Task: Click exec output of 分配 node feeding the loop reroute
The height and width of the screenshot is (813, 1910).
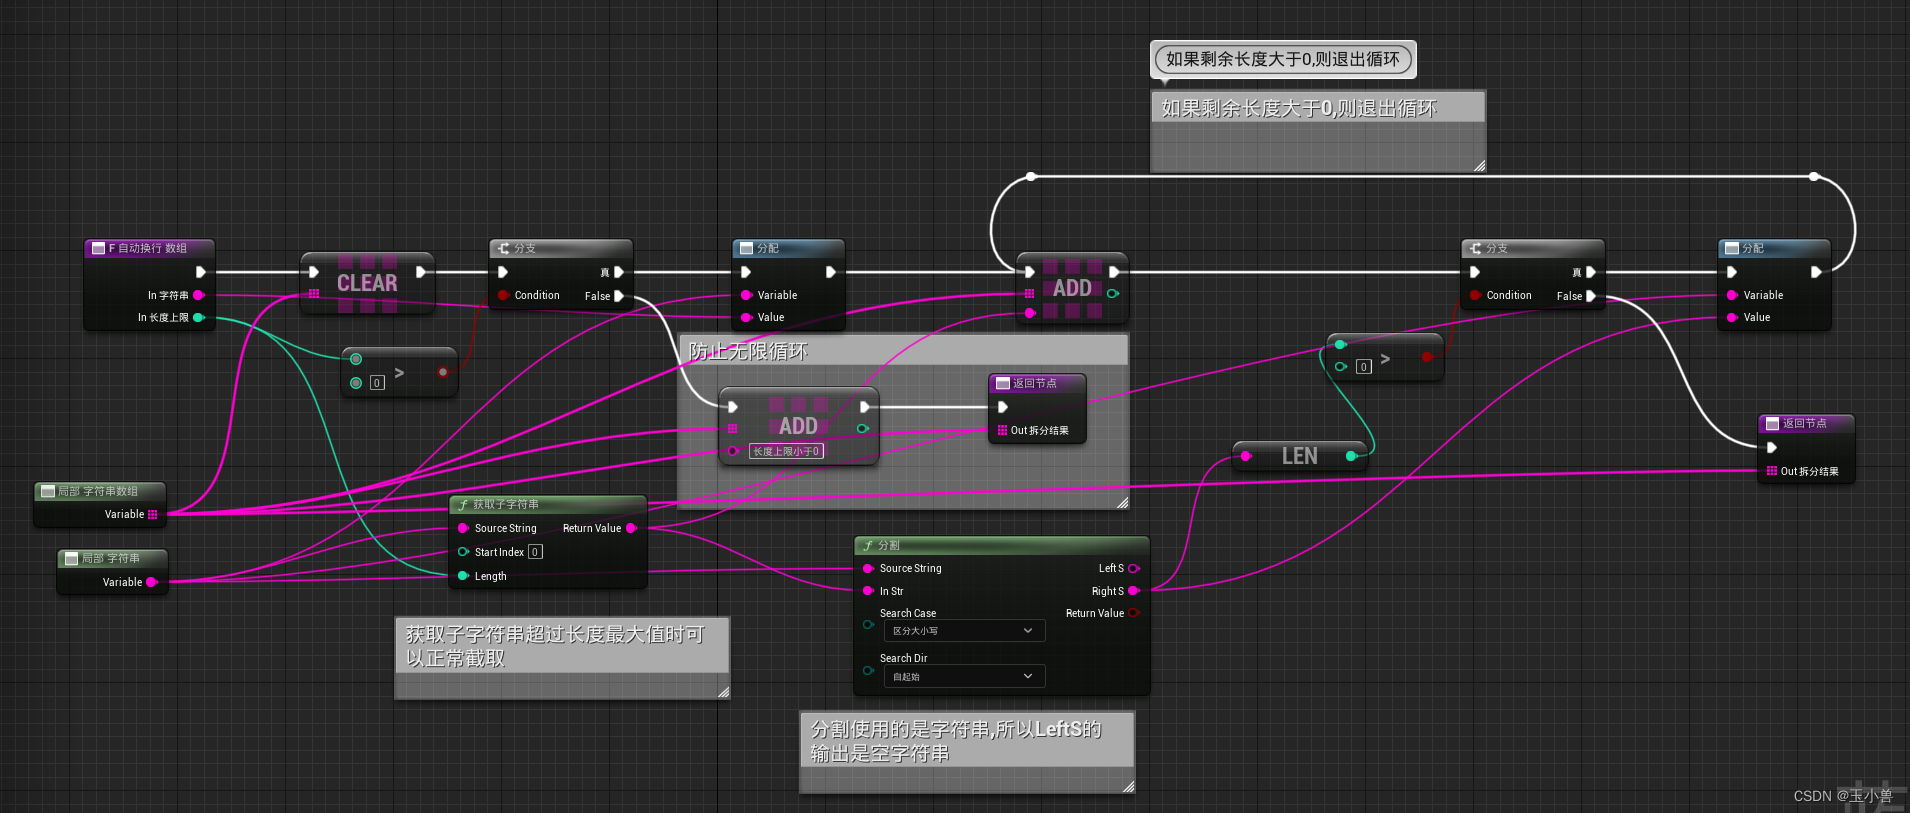Action: click(1816, 272)
